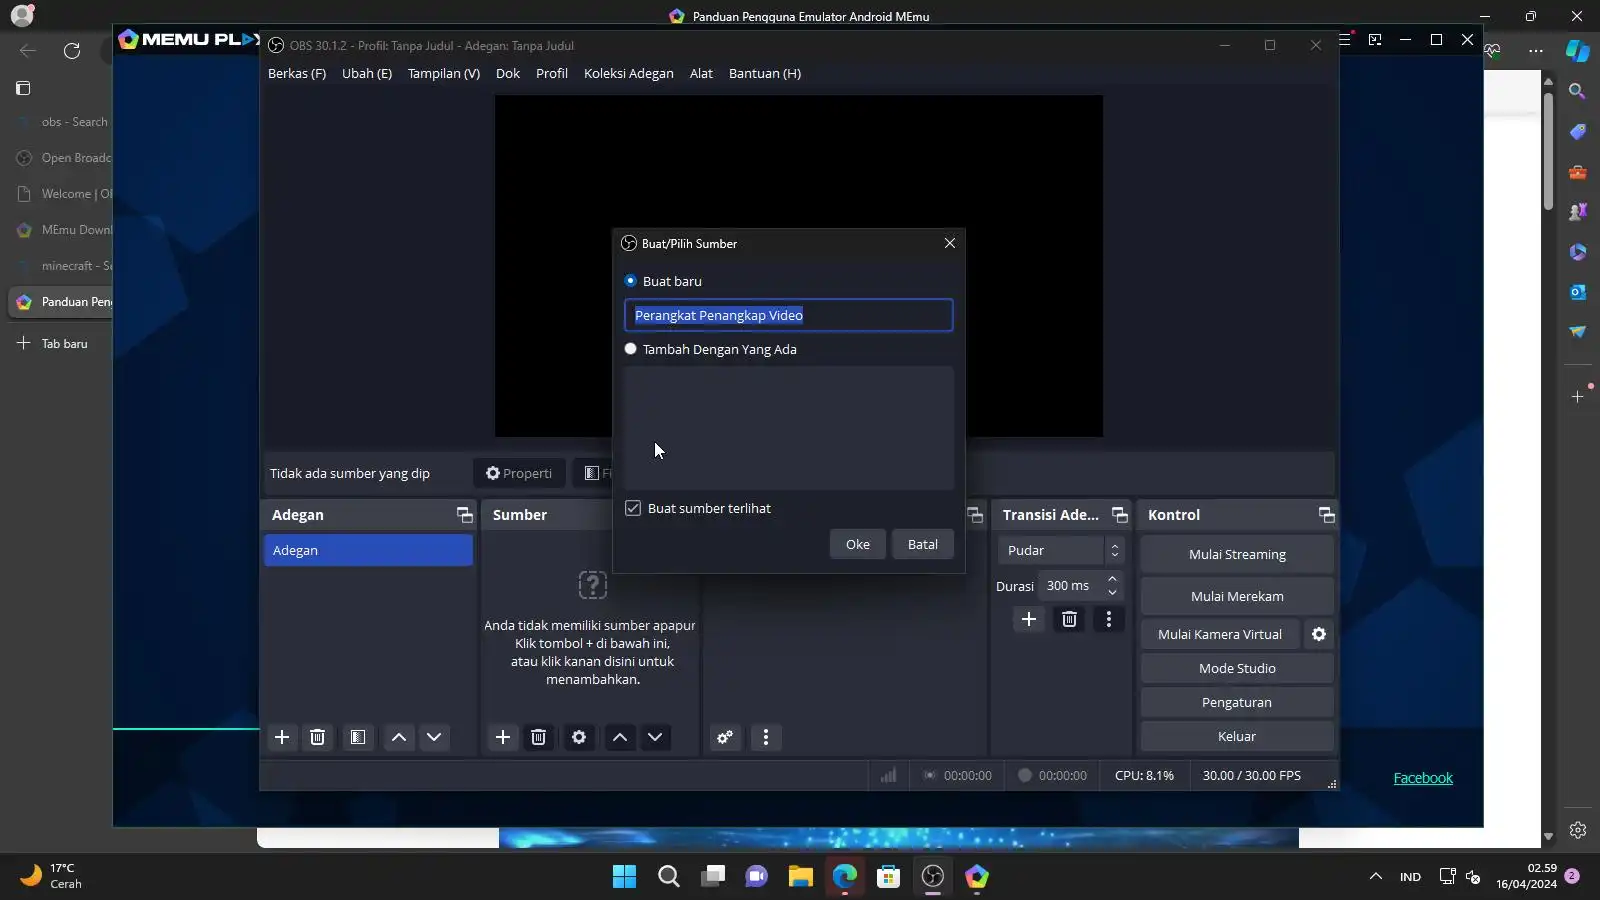Screen dimensions: 1600x900
Task: Open Tab baru in browser sidebar
Action: point(55,343)
